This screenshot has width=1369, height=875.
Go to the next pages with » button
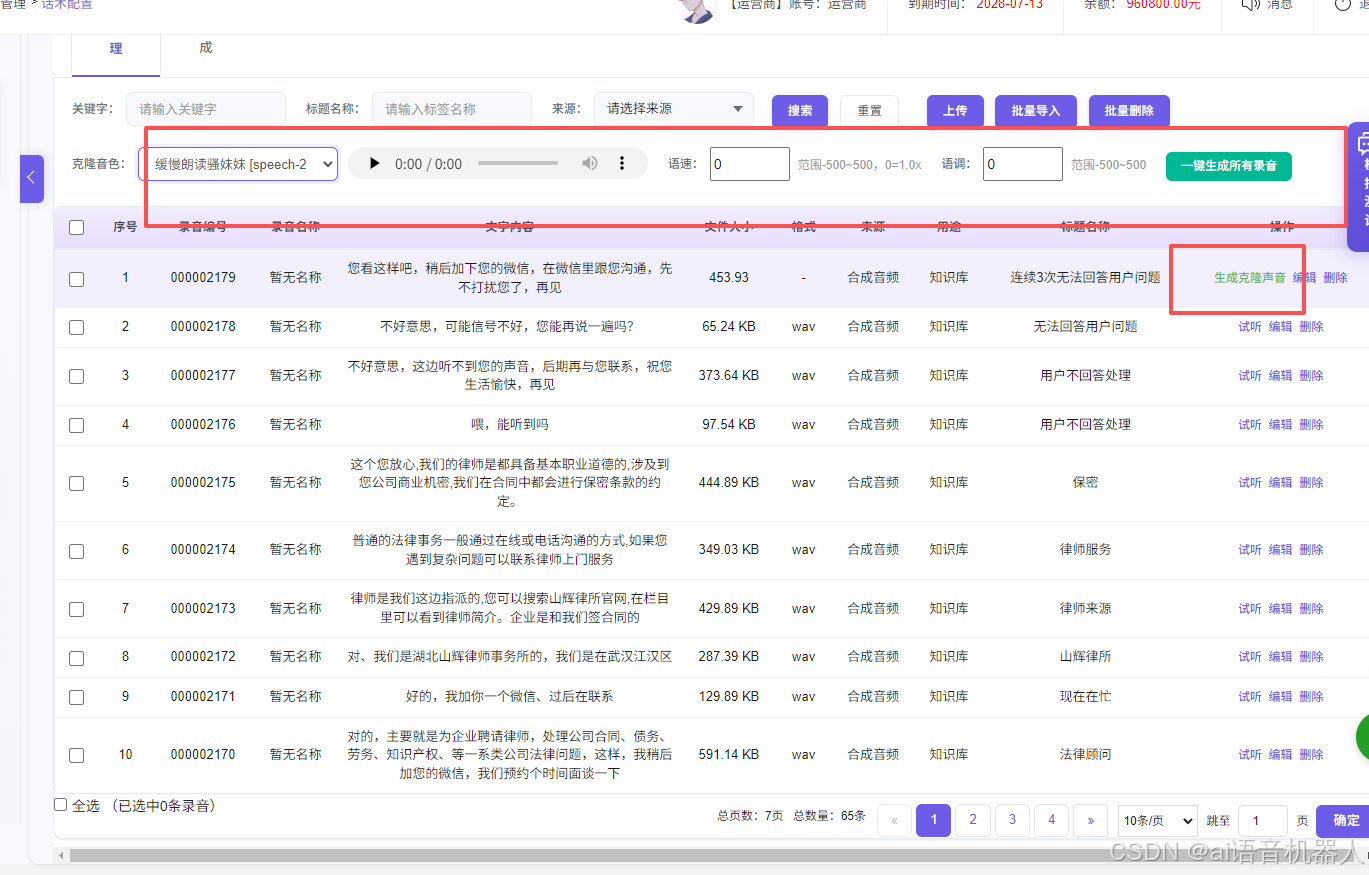1090,820
